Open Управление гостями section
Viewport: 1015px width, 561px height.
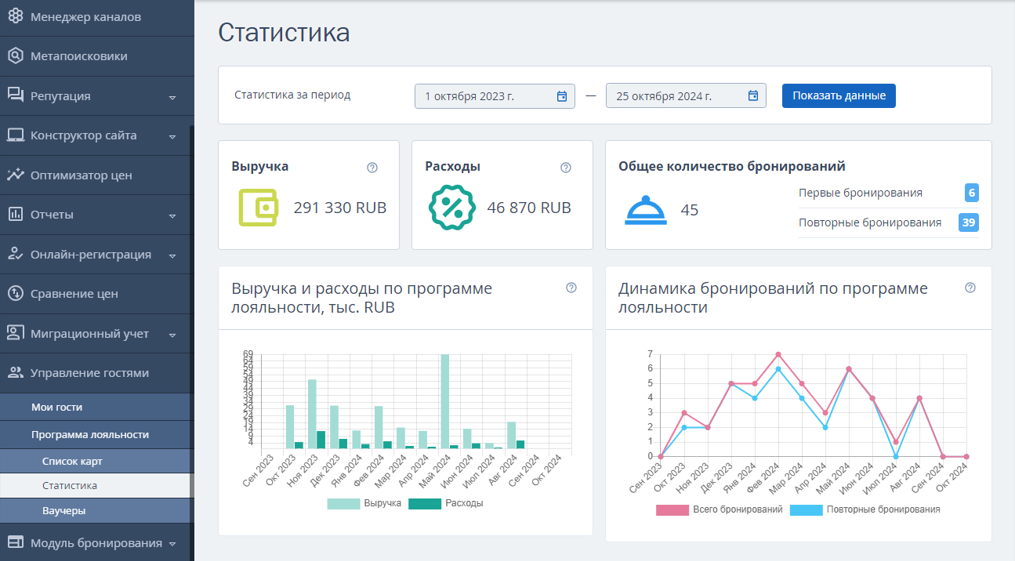pyautogui.click(x=96, y=373)
